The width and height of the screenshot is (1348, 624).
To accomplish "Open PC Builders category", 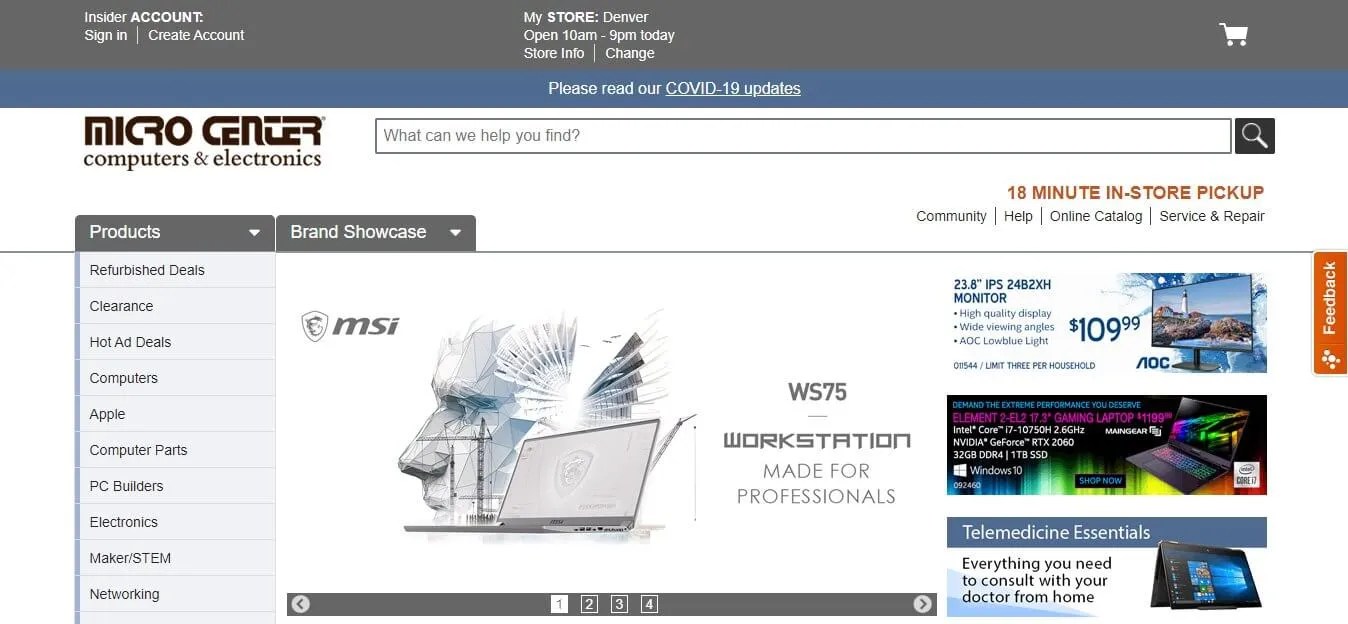I will 175,486.
